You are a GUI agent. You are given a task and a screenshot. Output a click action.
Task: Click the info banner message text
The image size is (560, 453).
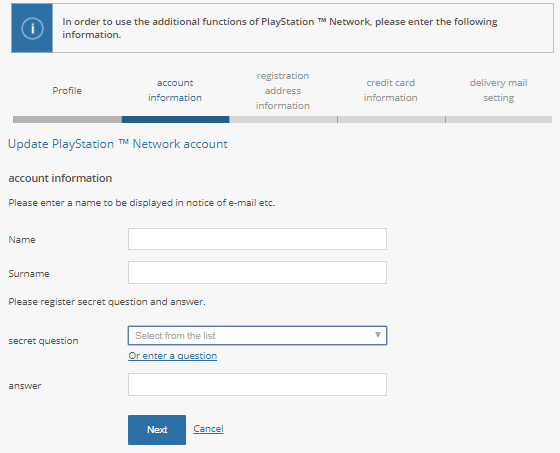click(280, 28)
